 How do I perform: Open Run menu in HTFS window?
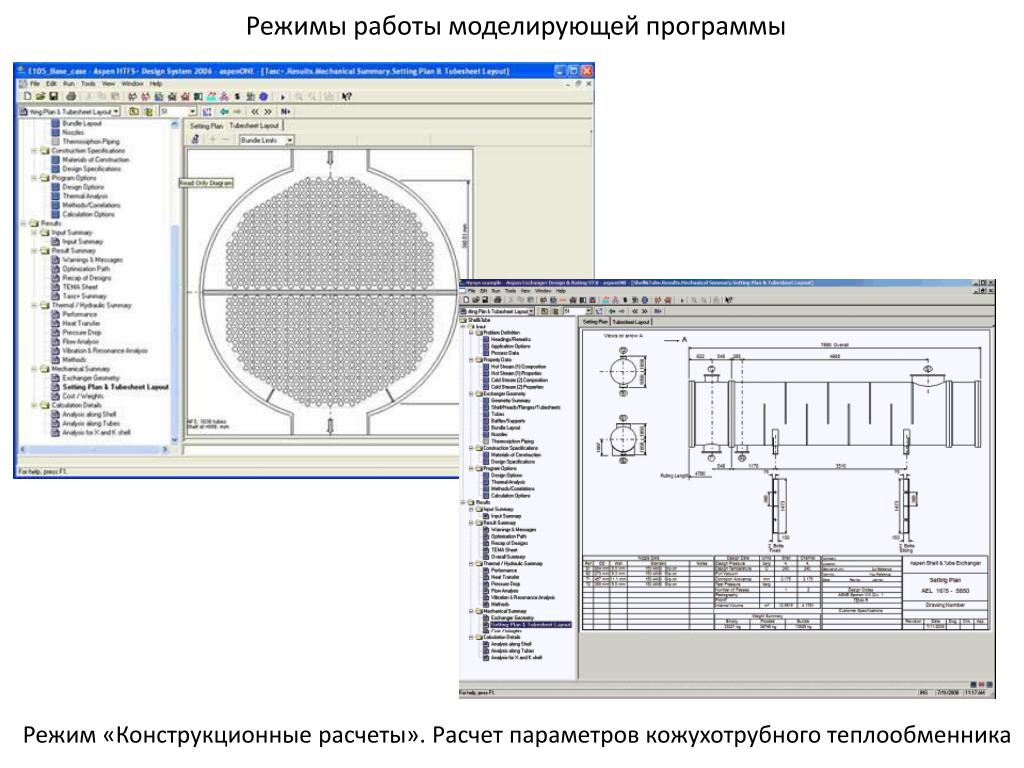coord(69,84)
